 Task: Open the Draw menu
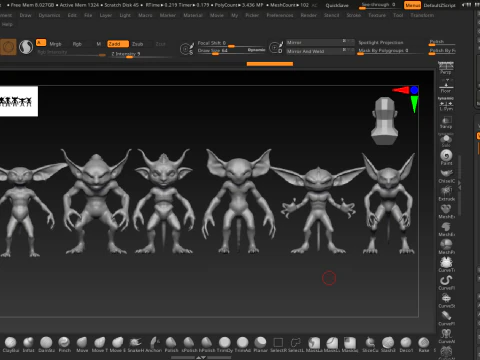[x=25, y=15]
